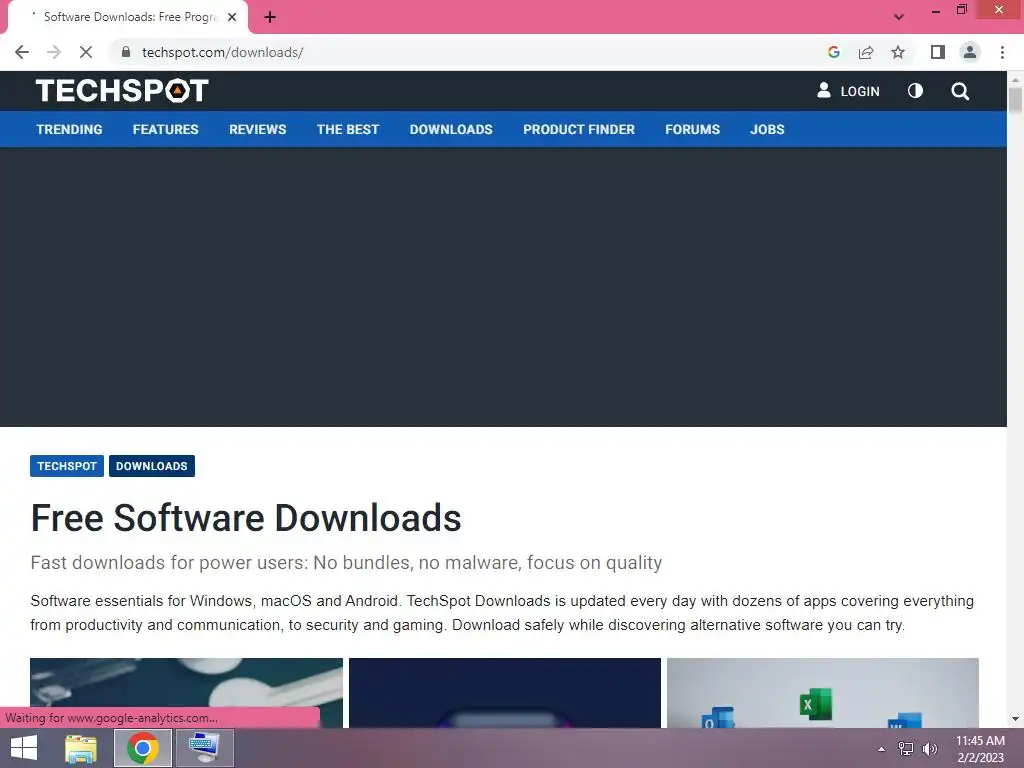Expand the tab search chevron
The width and height of the screenshot is (1024, 768).
[899, 17]
